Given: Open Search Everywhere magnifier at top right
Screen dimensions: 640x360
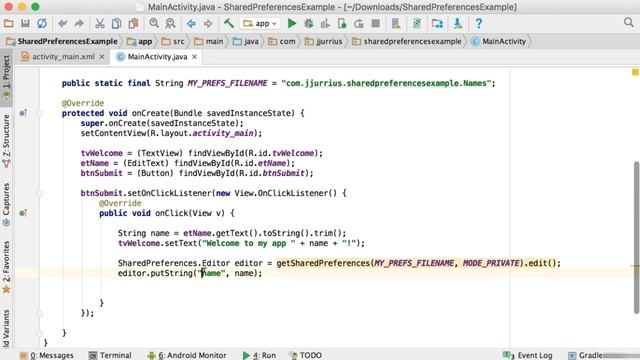Looking at the screenshot, I should pos(629,22).
